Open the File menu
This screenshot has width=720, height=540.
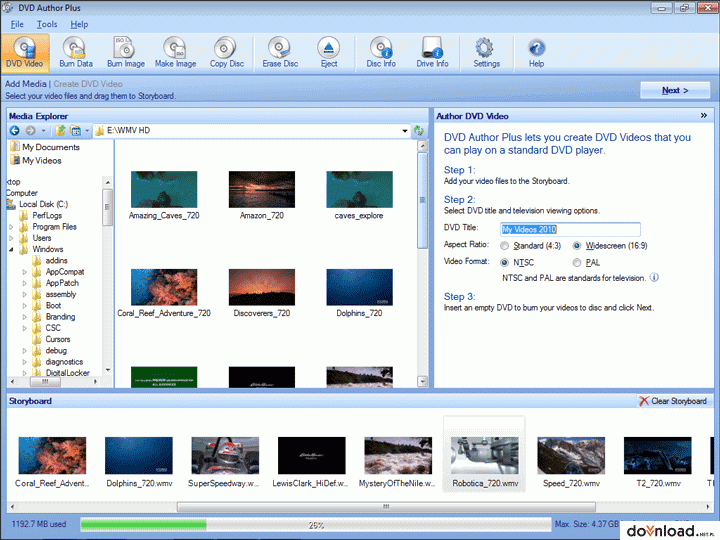point(17,24)
